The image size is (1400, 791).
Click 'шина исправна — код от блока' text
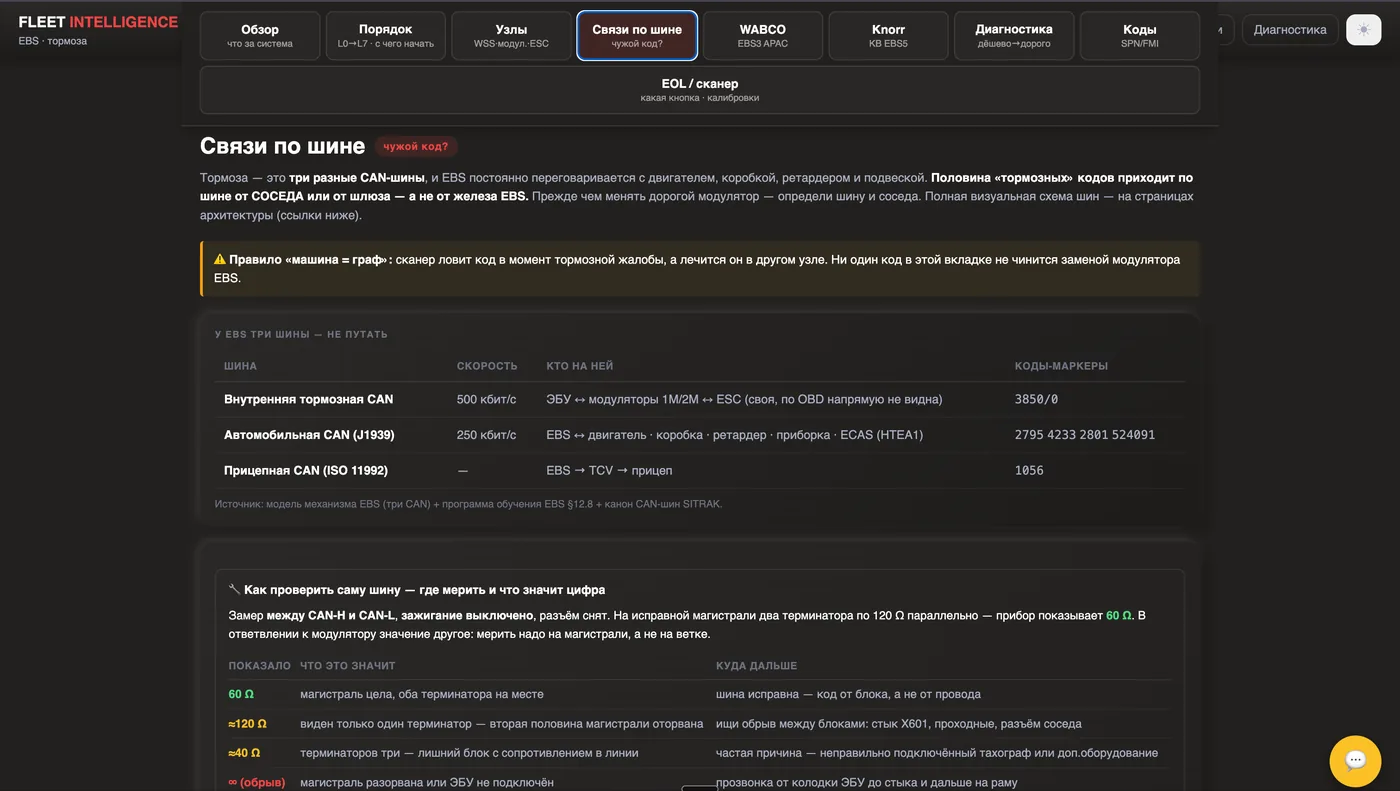coord(848,694)
